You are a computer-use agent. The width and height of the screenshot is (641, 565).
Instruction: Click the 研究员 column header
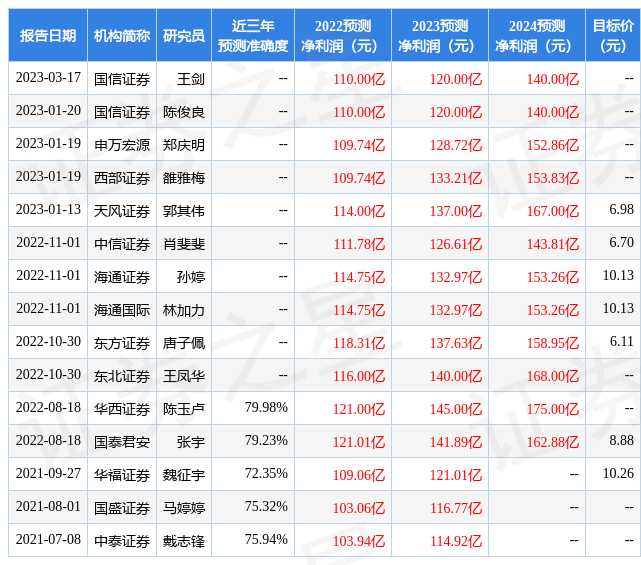[184, 35]
